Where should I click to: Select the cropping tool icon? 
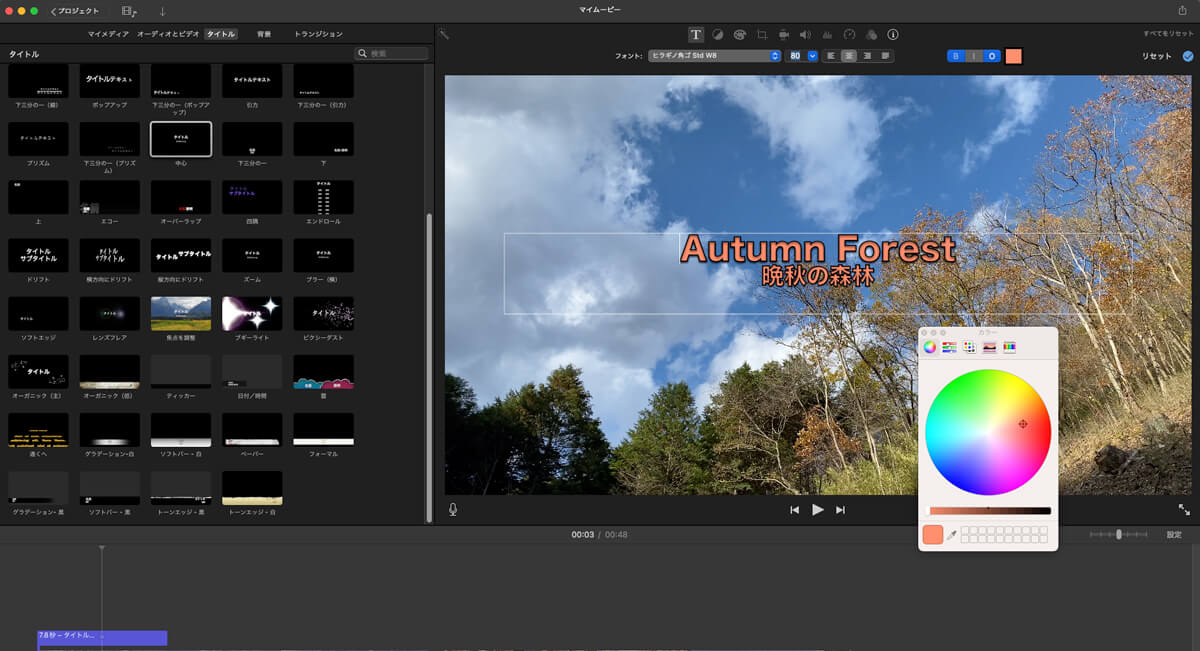(x=762, y=35)
